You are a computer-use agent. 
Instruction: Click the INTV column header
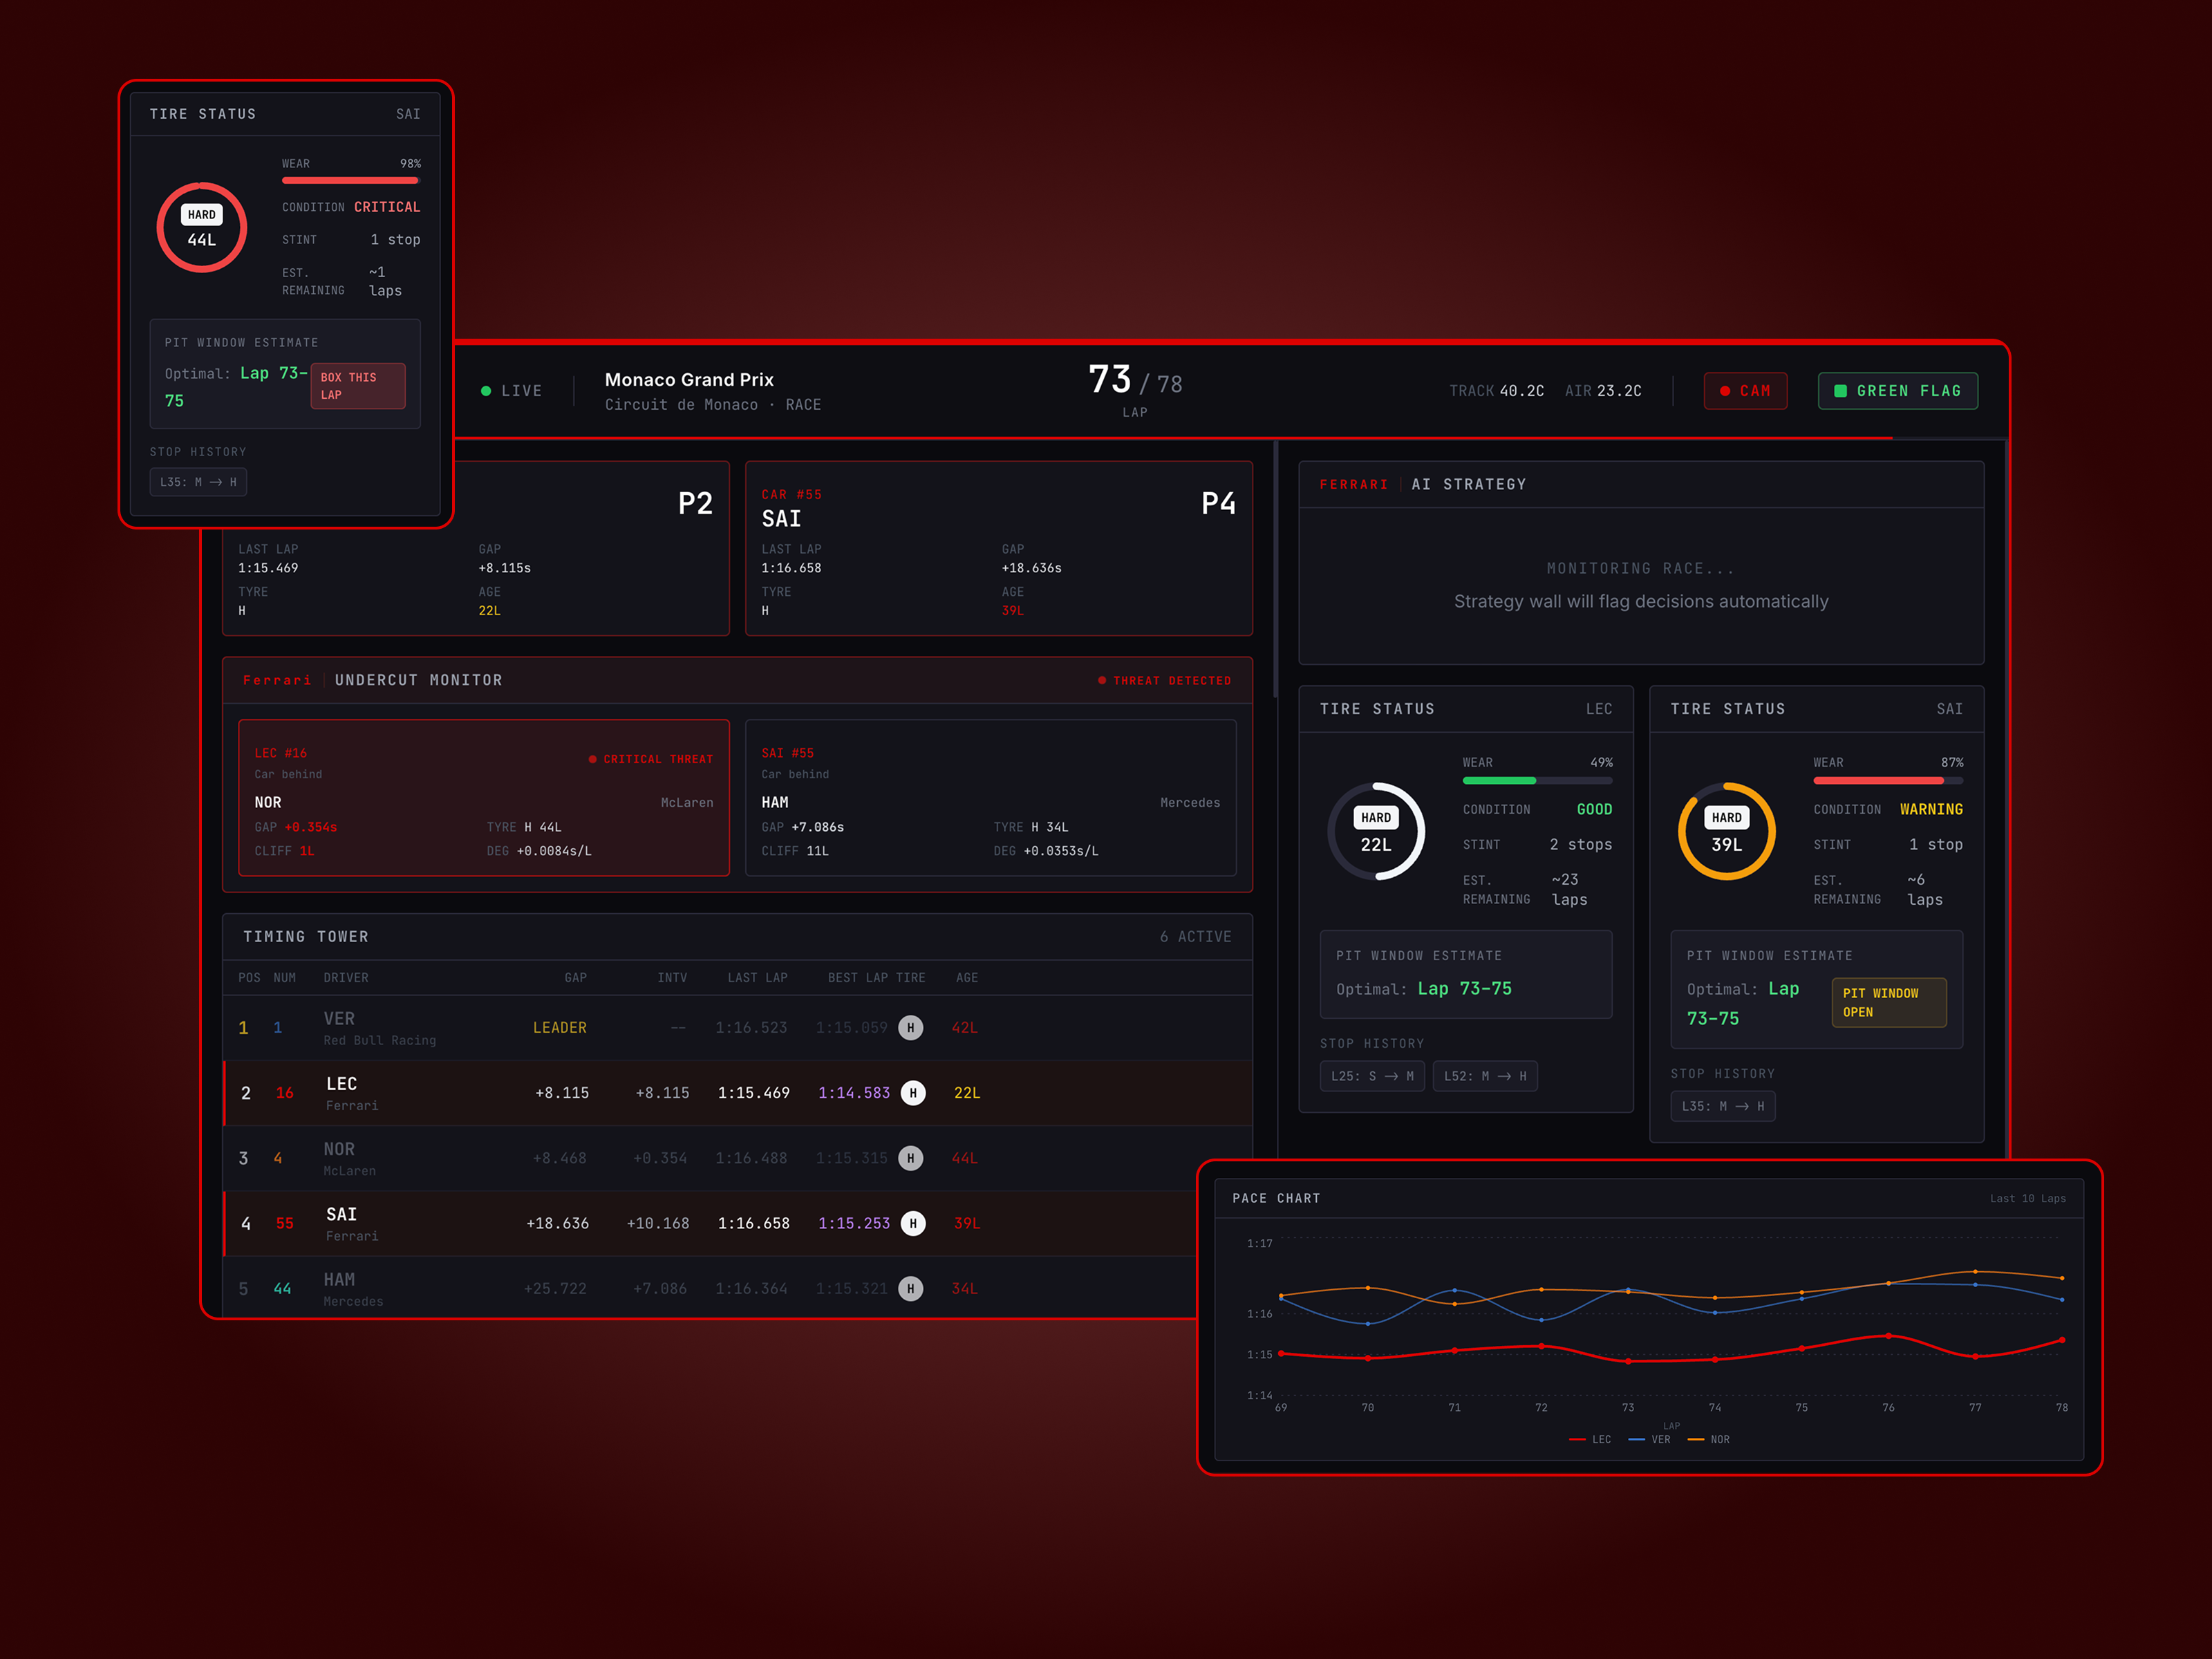[x=672, y=977]
